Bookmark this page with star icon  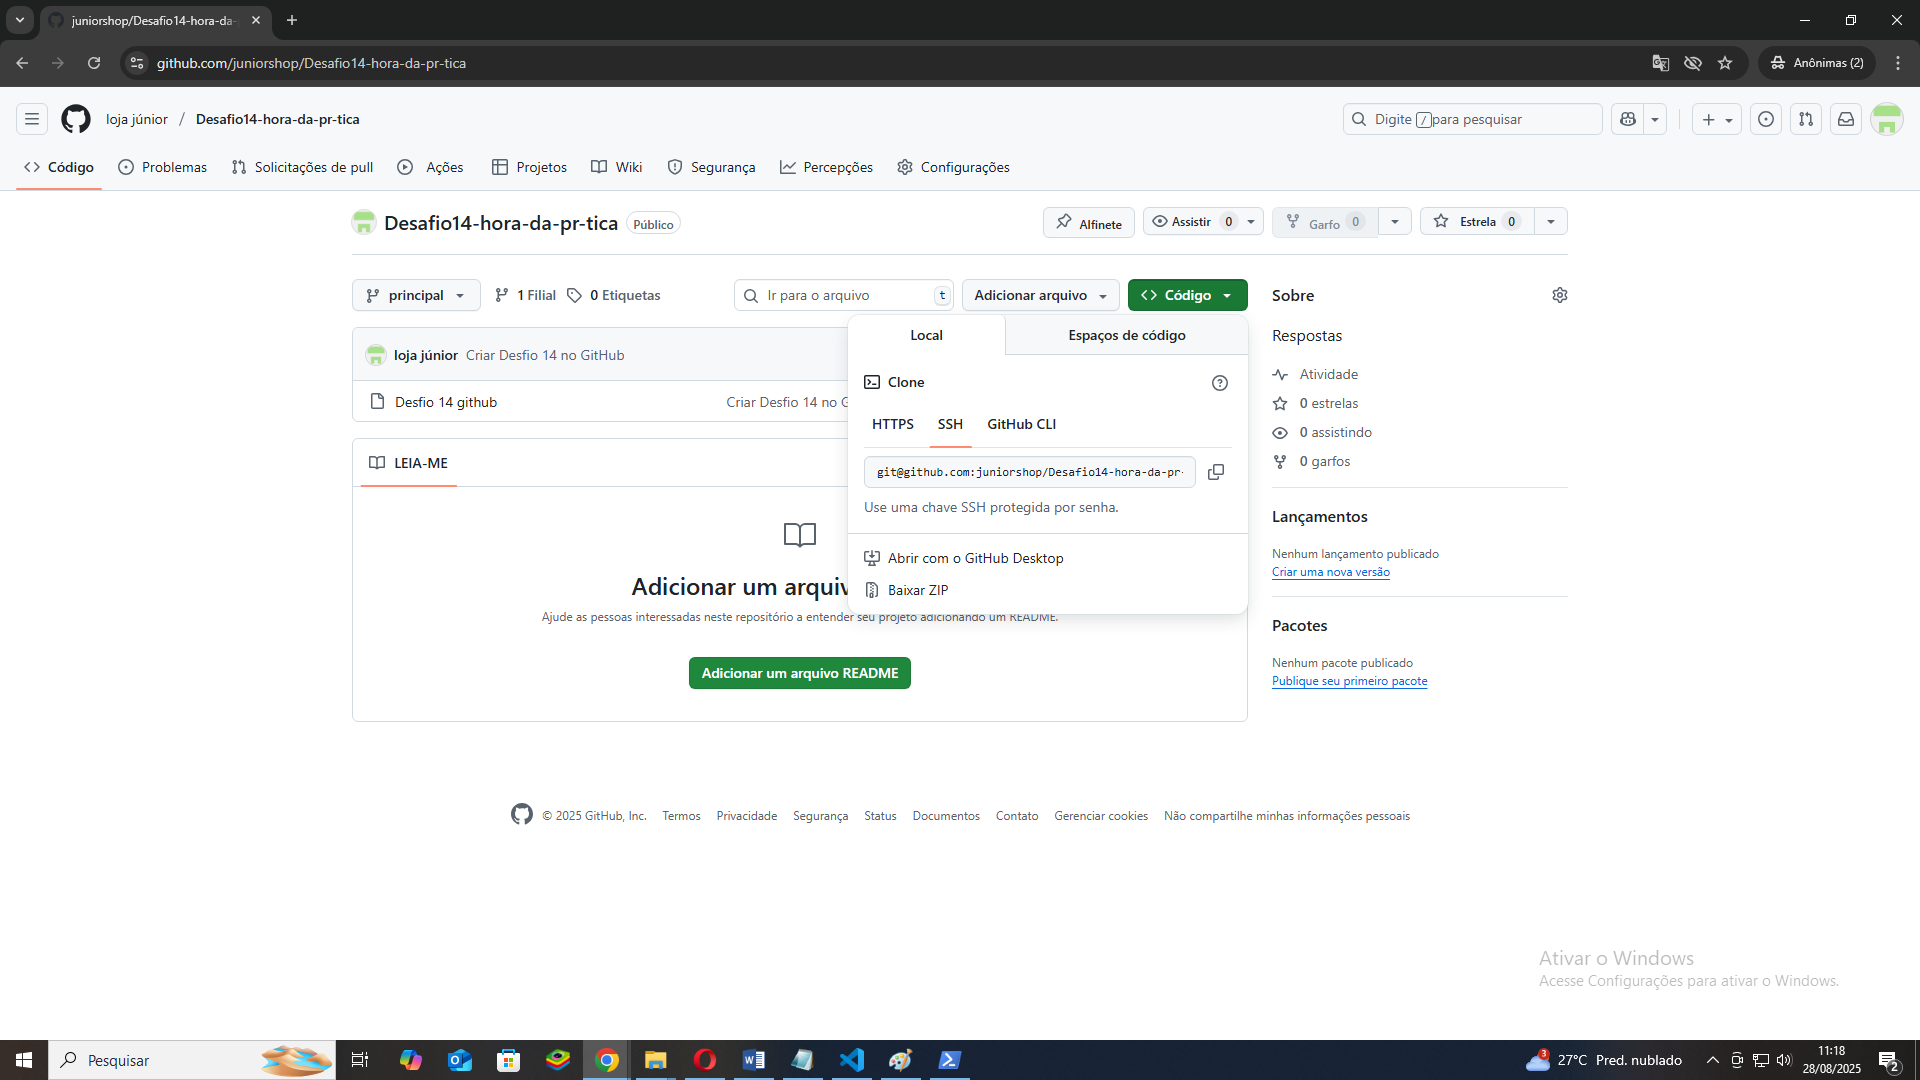[1725, 63]
